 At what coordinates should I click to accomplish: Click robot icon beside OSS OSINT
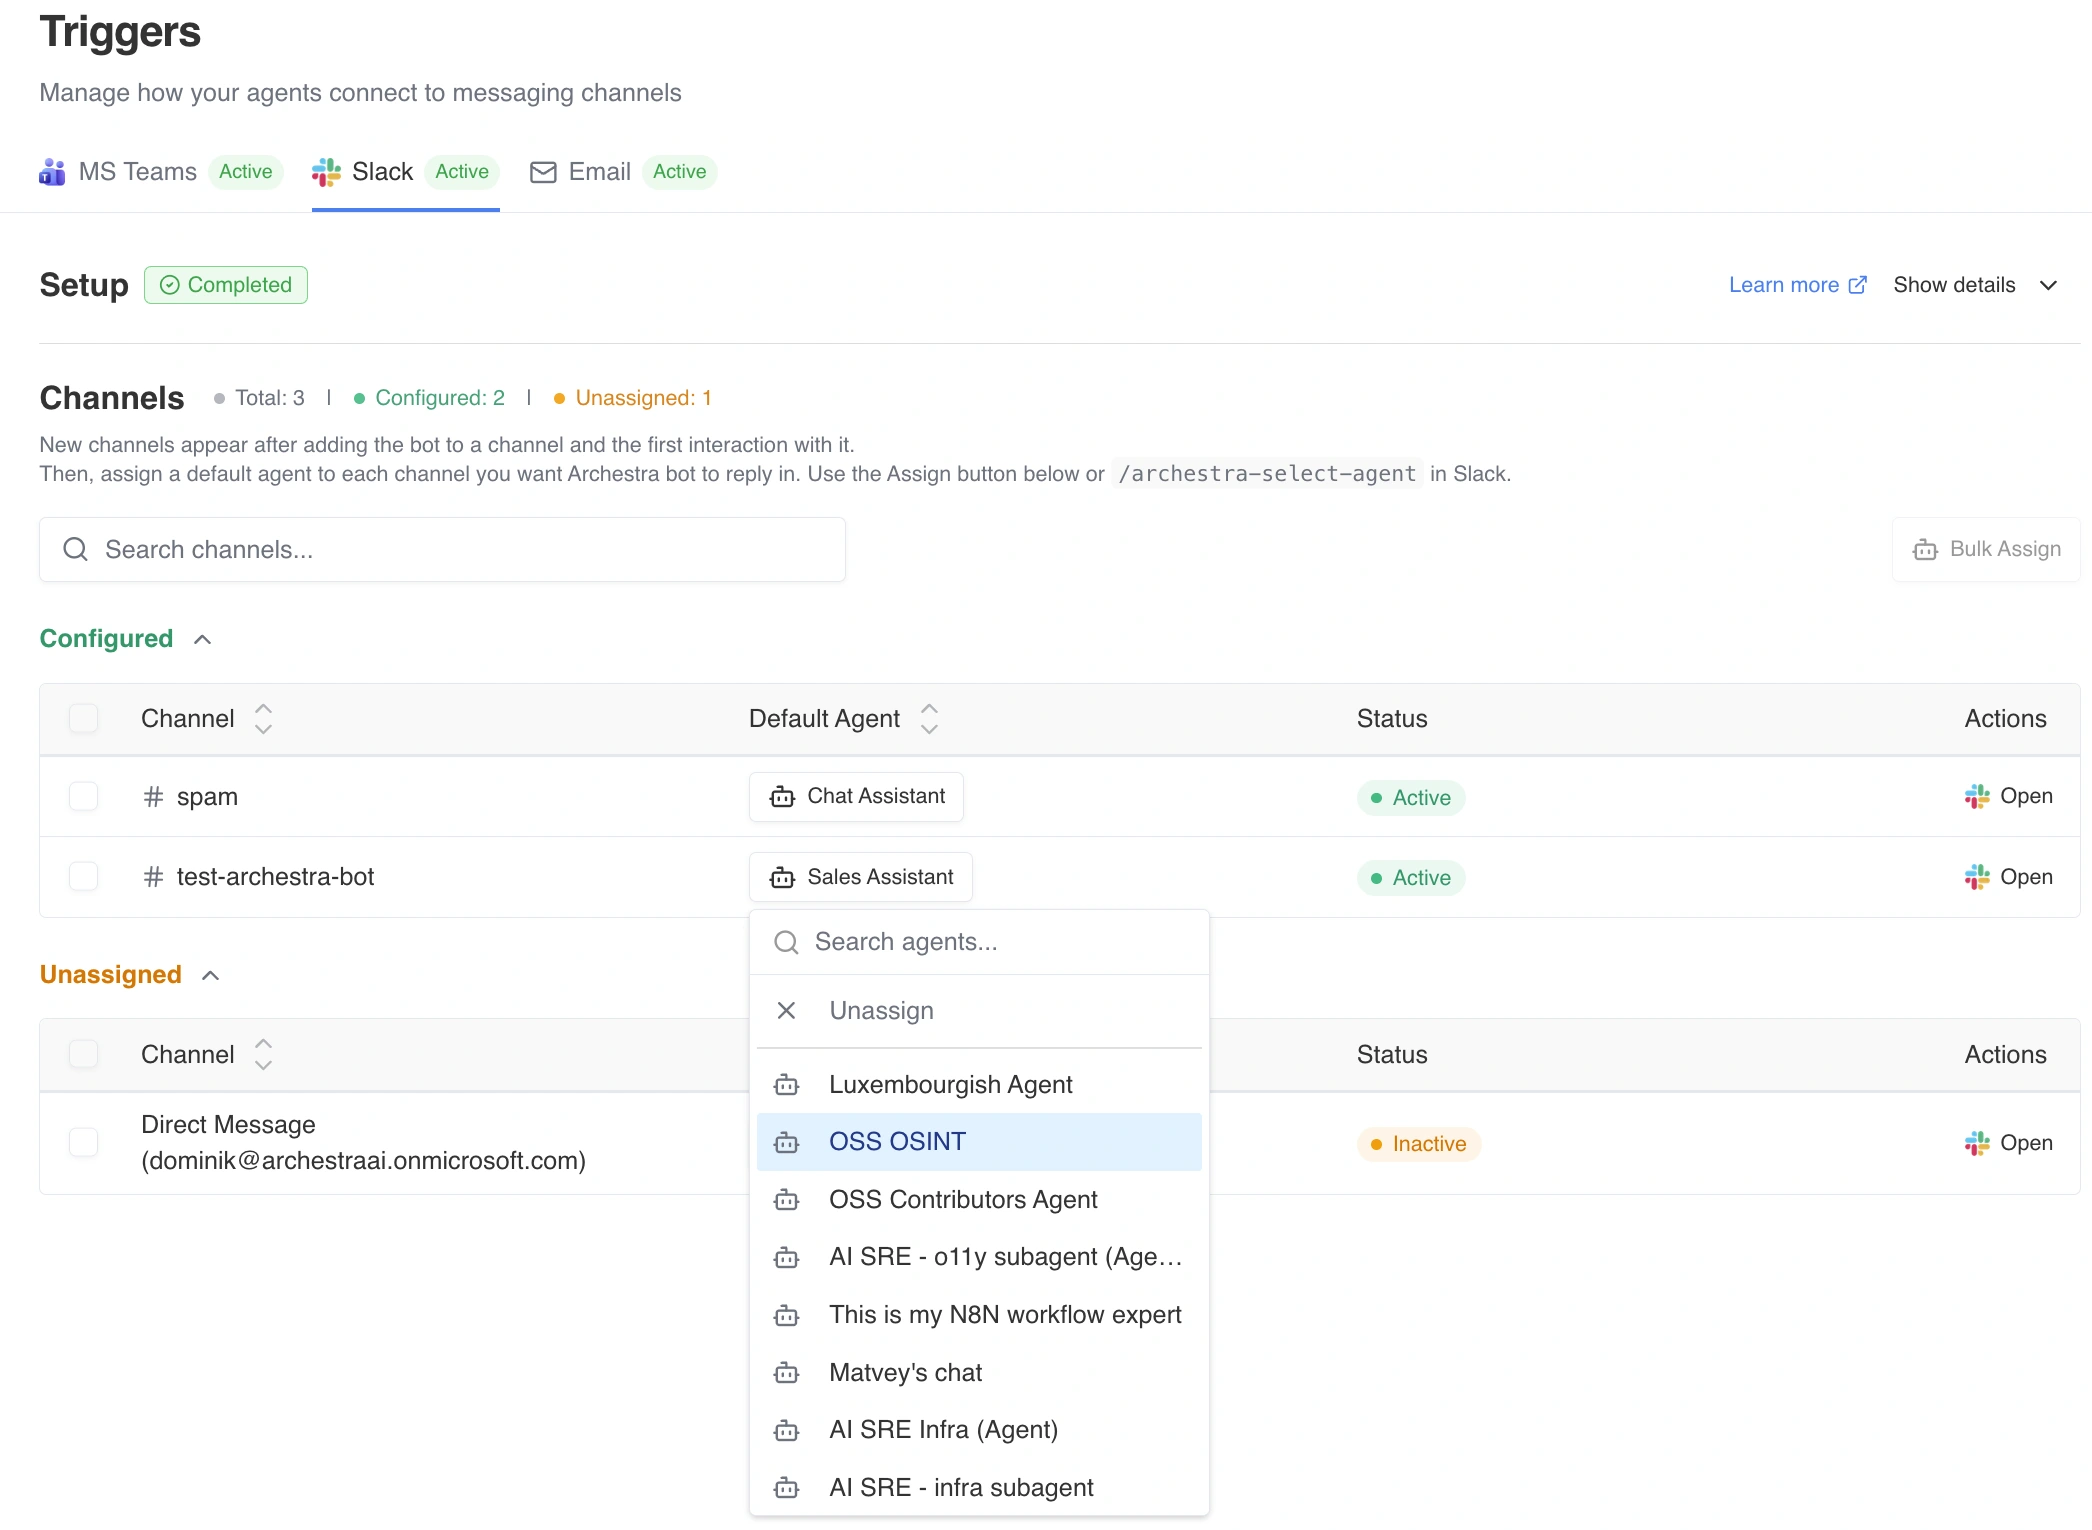pyautogui.click(x=787, y=1142)
